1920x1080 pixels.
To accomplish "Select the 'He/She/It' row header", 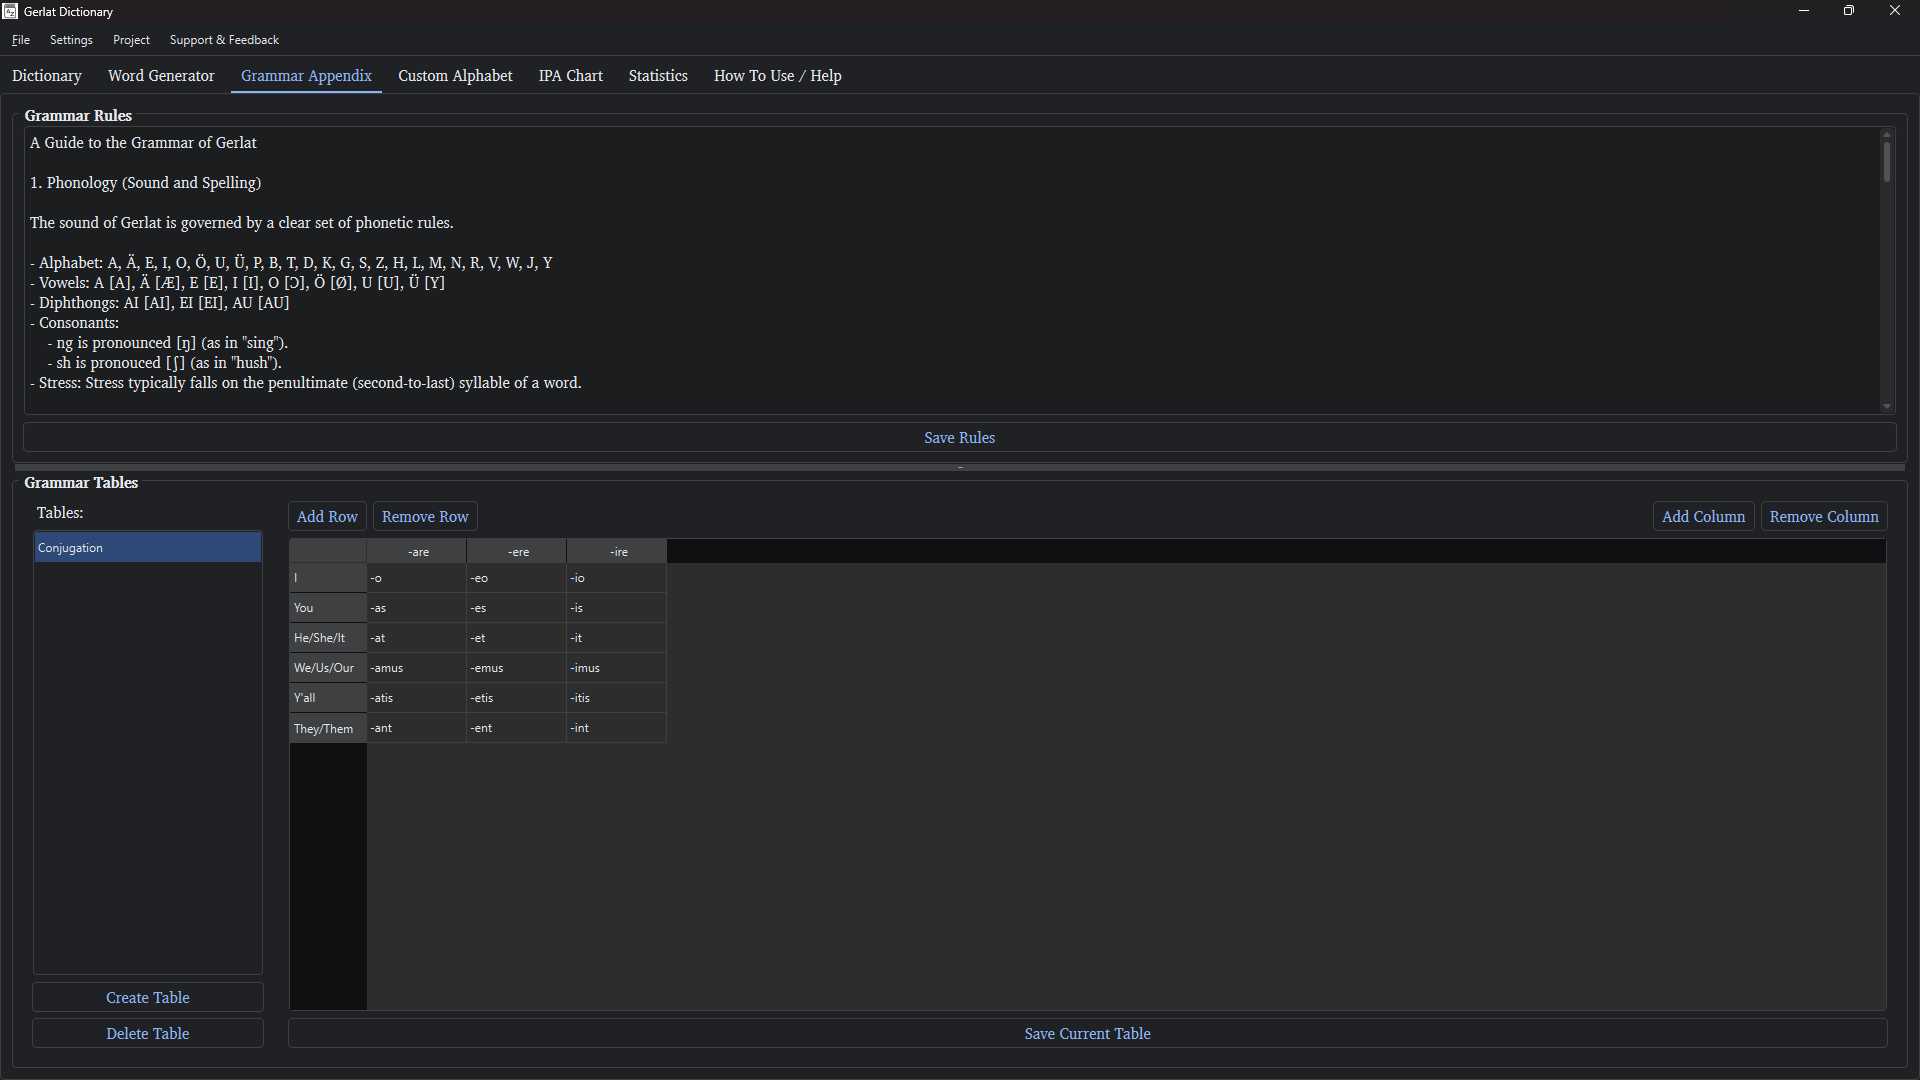I will [328, 638].
